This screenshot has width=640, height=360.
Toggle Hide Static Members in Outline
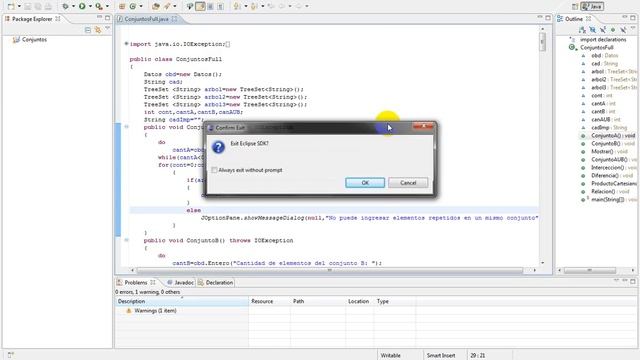pos(603,29)
